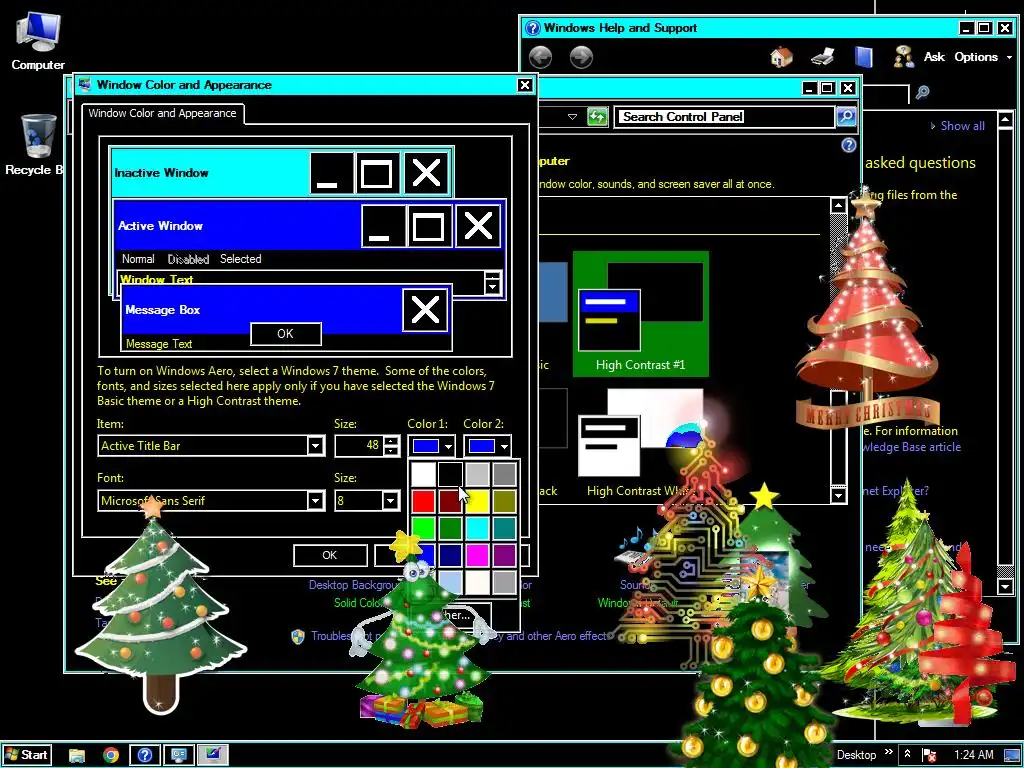This screenshot has width=1024, height=768.
Task: Select the Window Color and Appearance tab
Action: click(x=163, y=114)
